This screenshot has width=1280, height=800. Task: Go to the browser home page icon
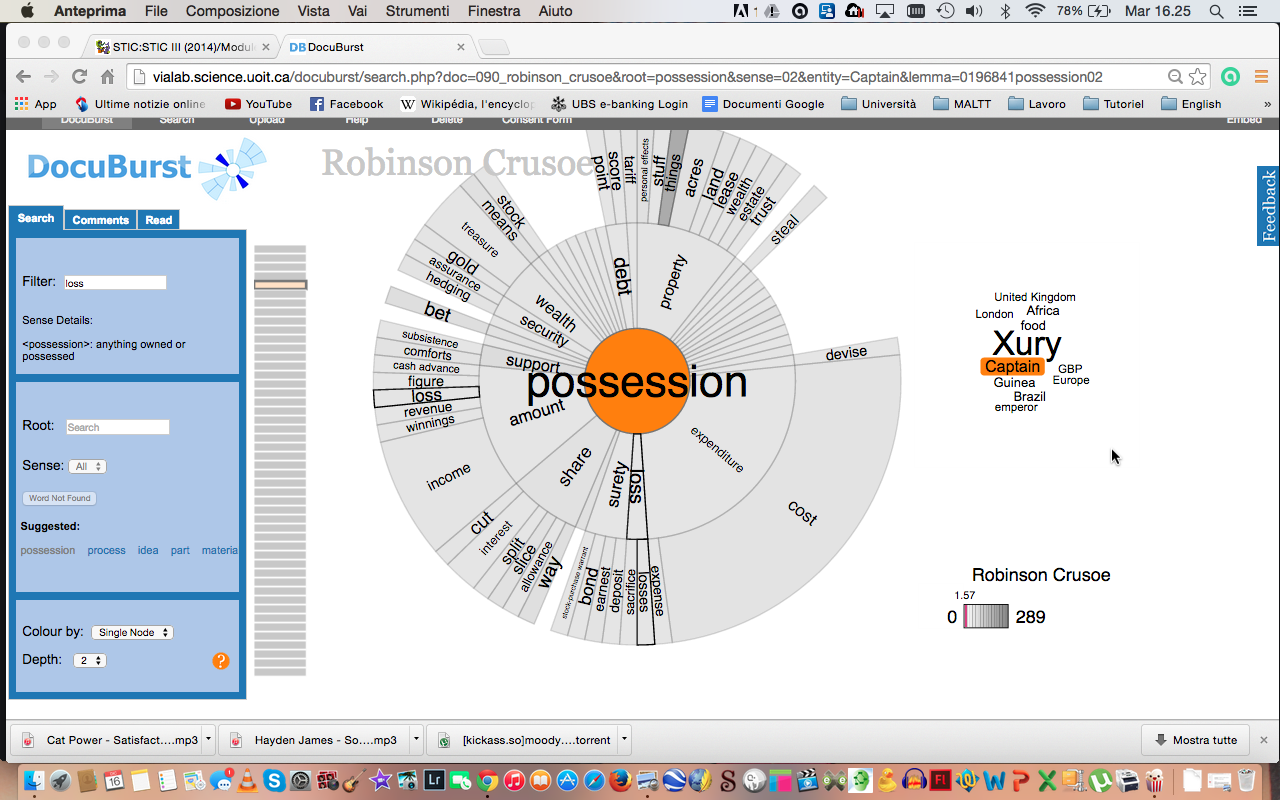click(107, 77)
